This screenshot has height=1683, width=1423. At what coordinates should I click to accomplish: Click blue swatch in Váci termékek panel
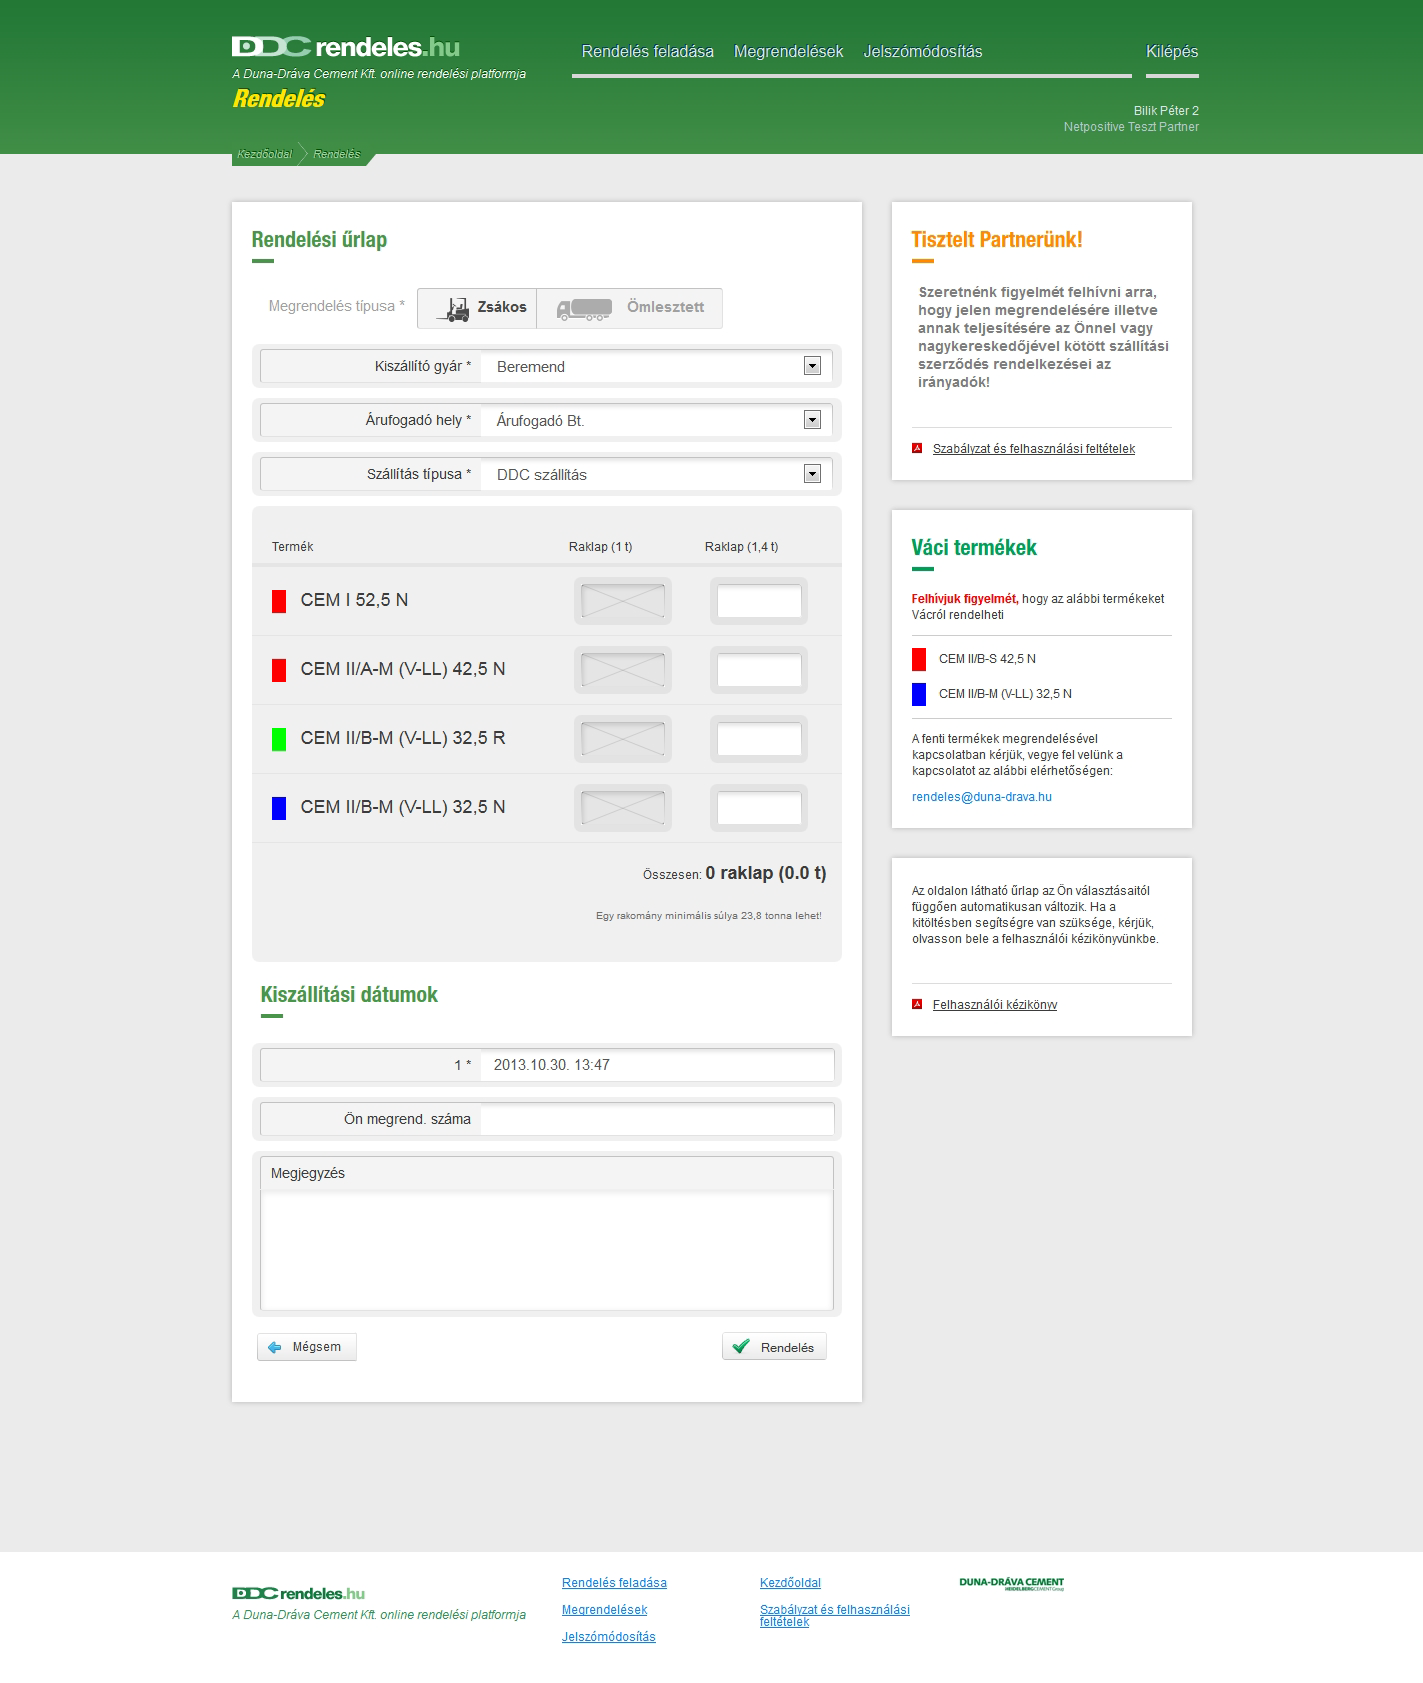(x=919, y=694)
